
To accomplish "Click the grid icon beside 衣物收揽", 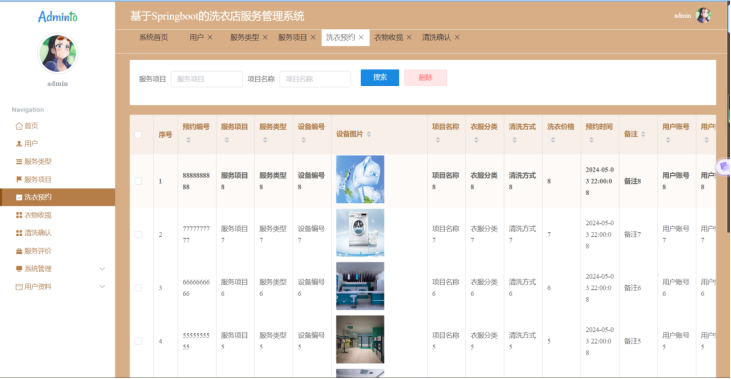I will tap(19, 215).
